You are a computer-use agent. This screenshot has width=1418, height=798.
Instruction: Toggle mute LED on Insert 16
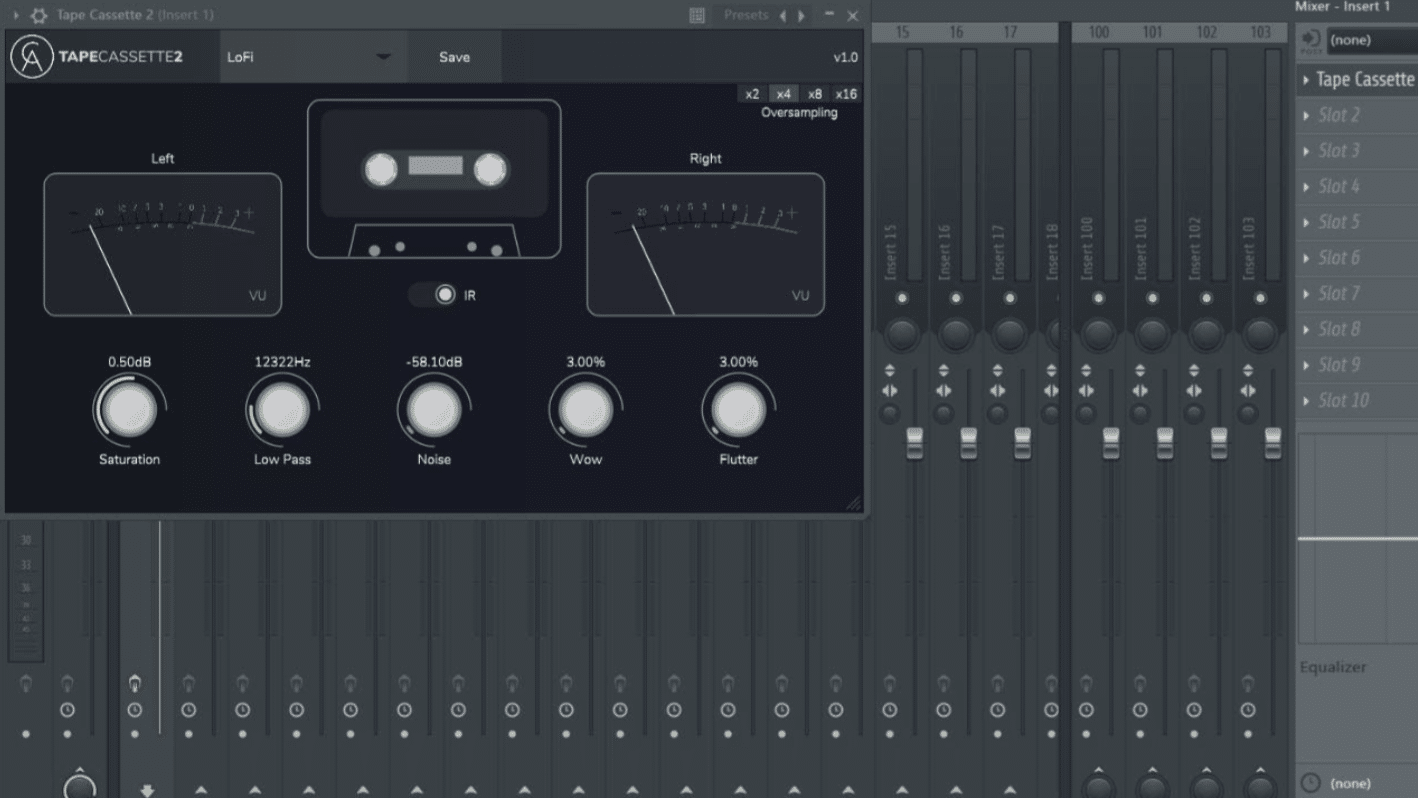(x=956, y=298)
